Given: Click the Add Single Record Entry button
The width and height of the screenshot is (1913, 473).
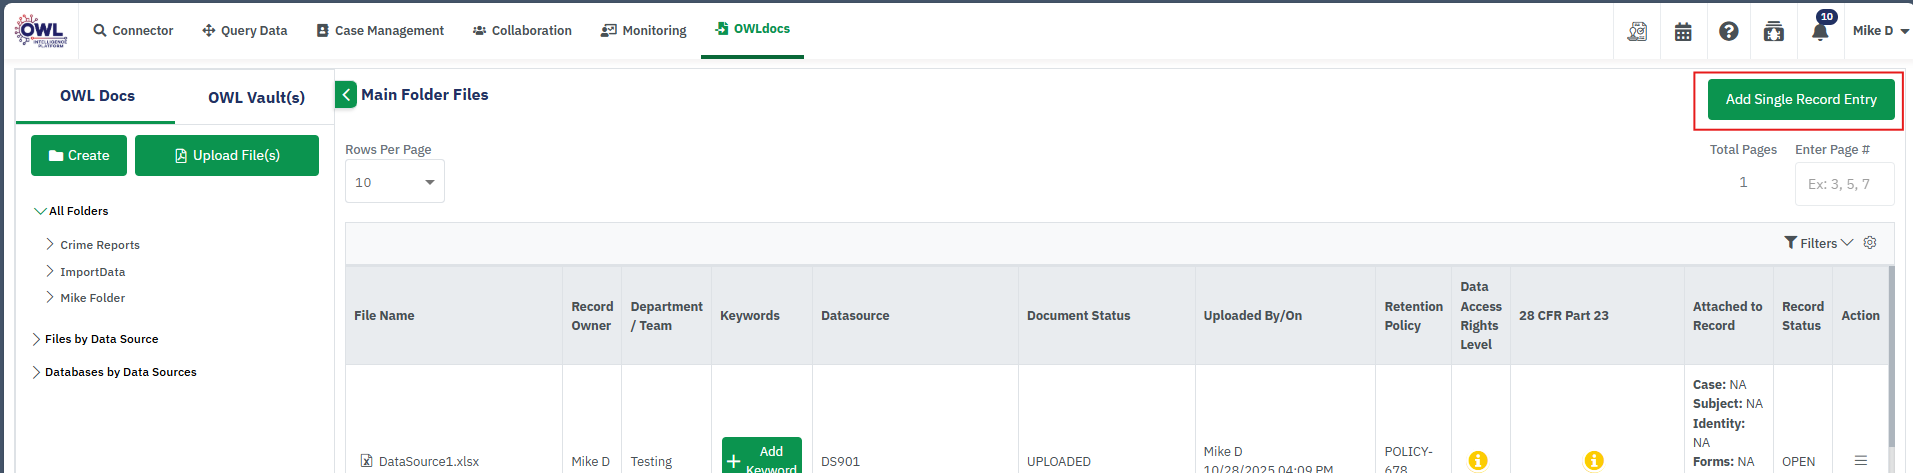Looking at the screenshot, I should coord(1800,100).
